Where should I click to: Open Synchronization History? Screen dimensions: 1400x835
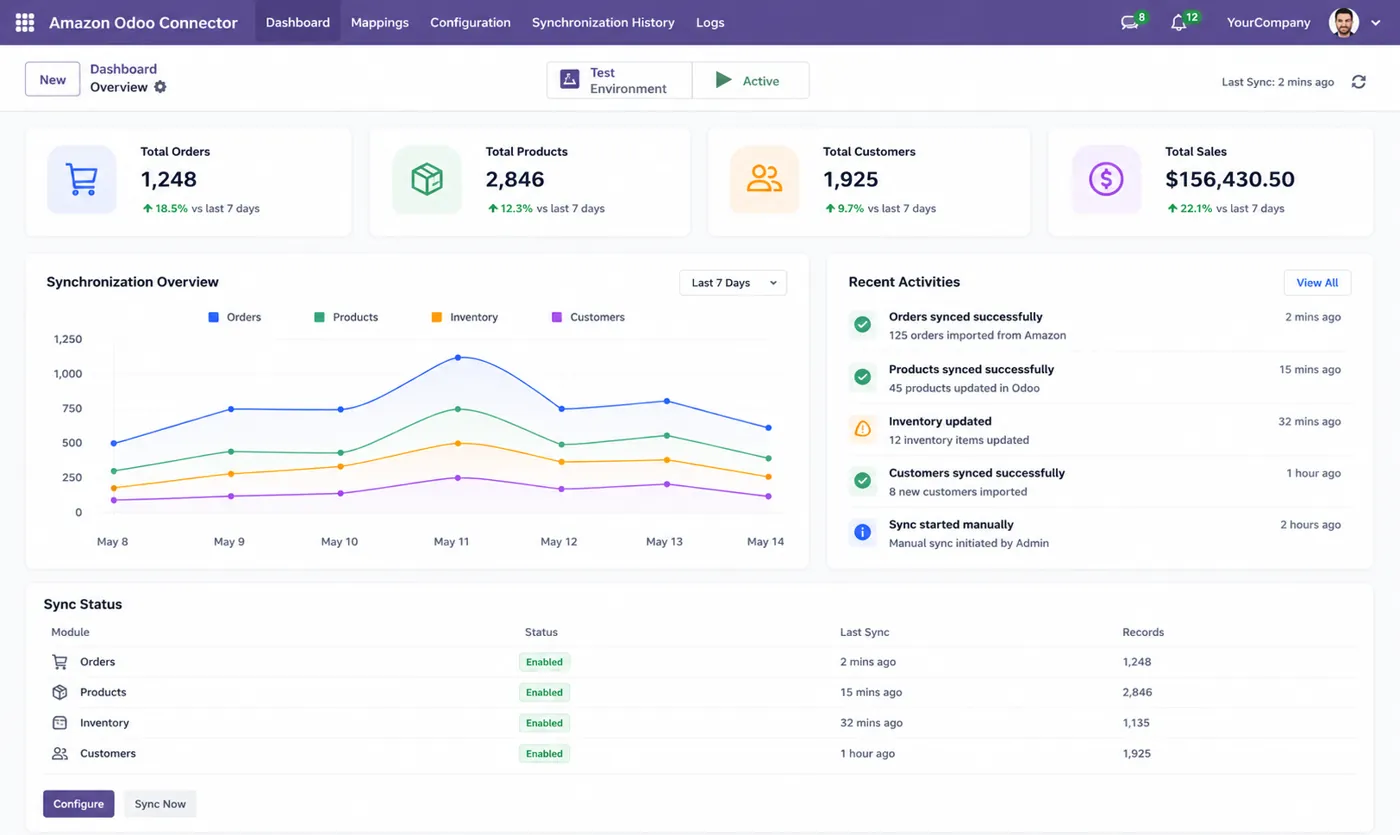click(x=603, y=22)
